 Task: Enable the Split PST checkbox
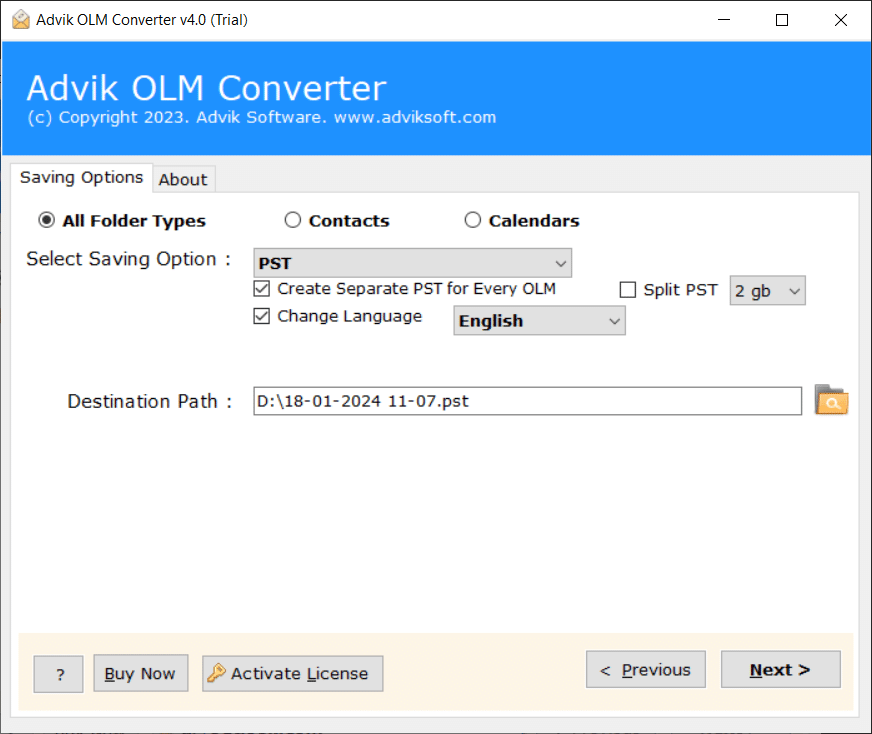pos(628,290)
